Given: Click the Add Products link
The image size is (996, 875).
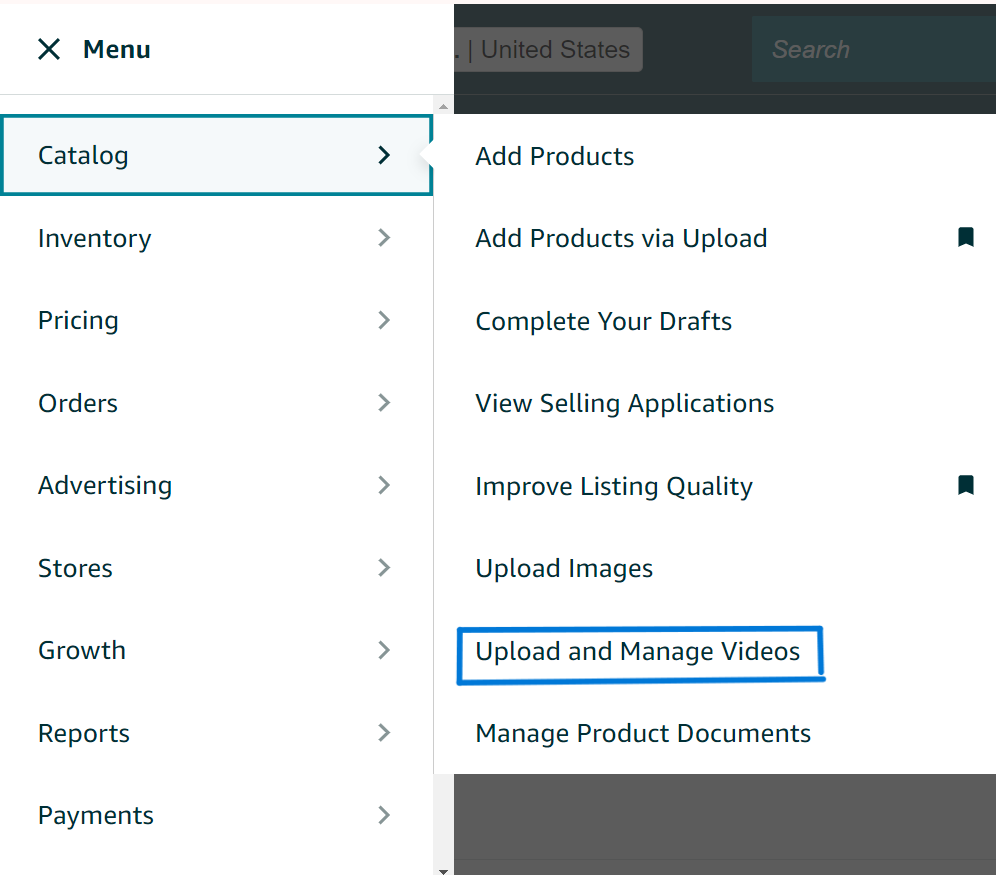Looking at the screenshot, I should tap(554, 156).
